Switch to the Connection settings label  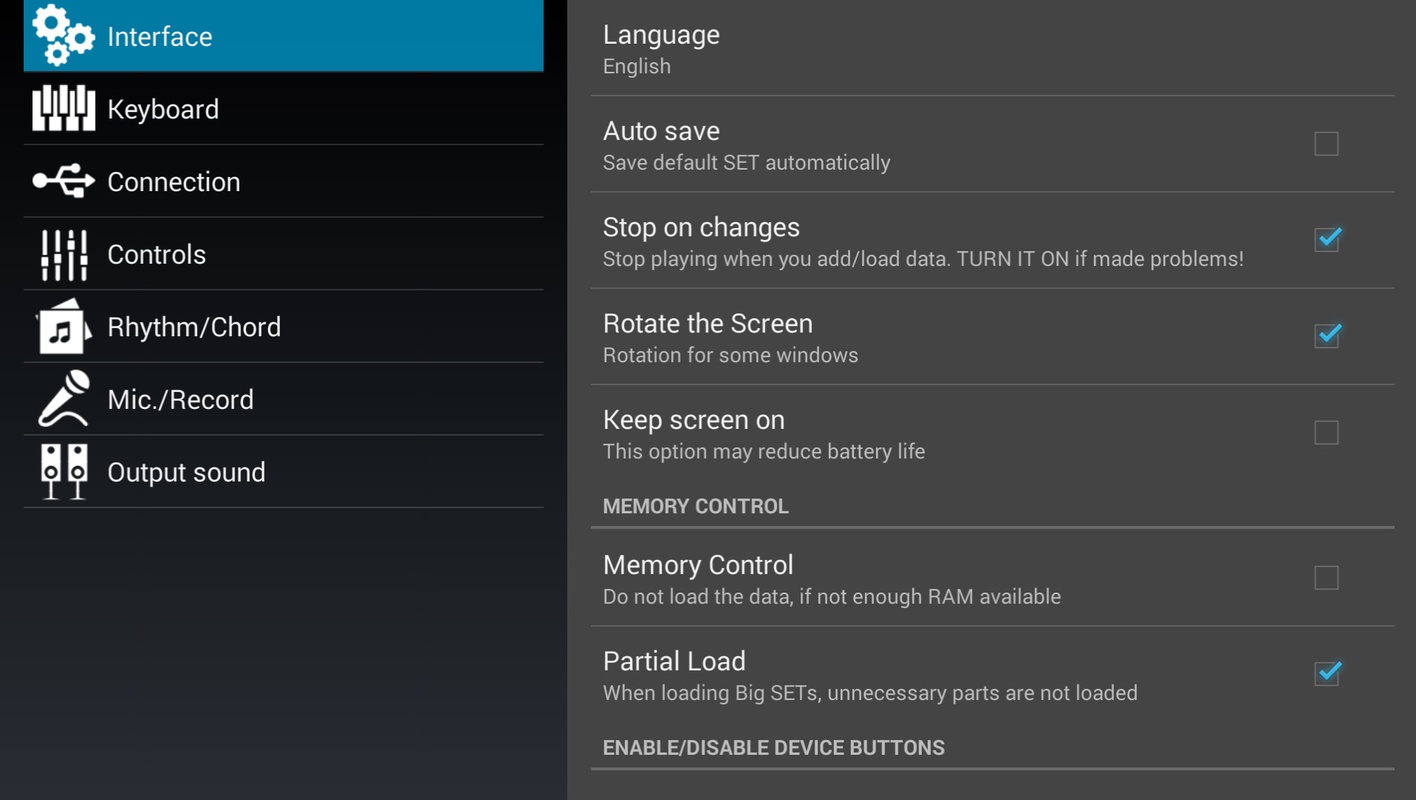(x=174, y=182)
